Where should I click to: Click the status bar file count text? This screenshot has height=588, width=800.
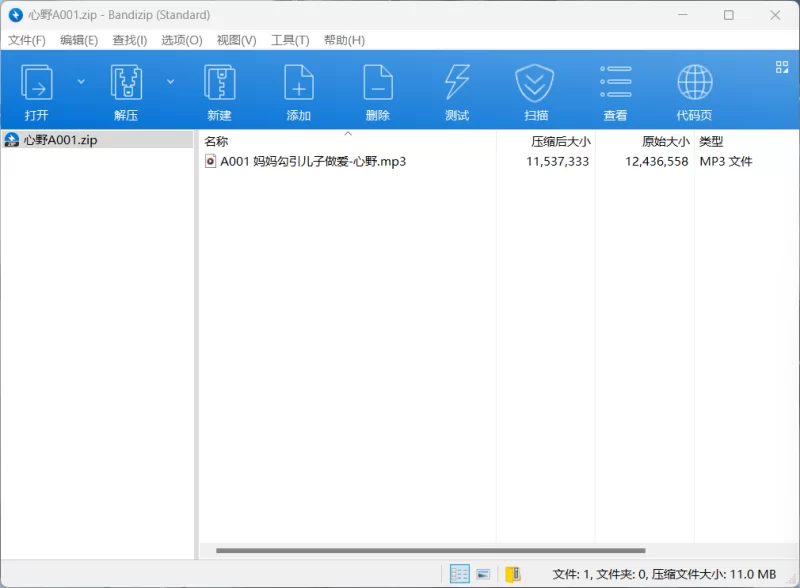(x=664, y=575)
